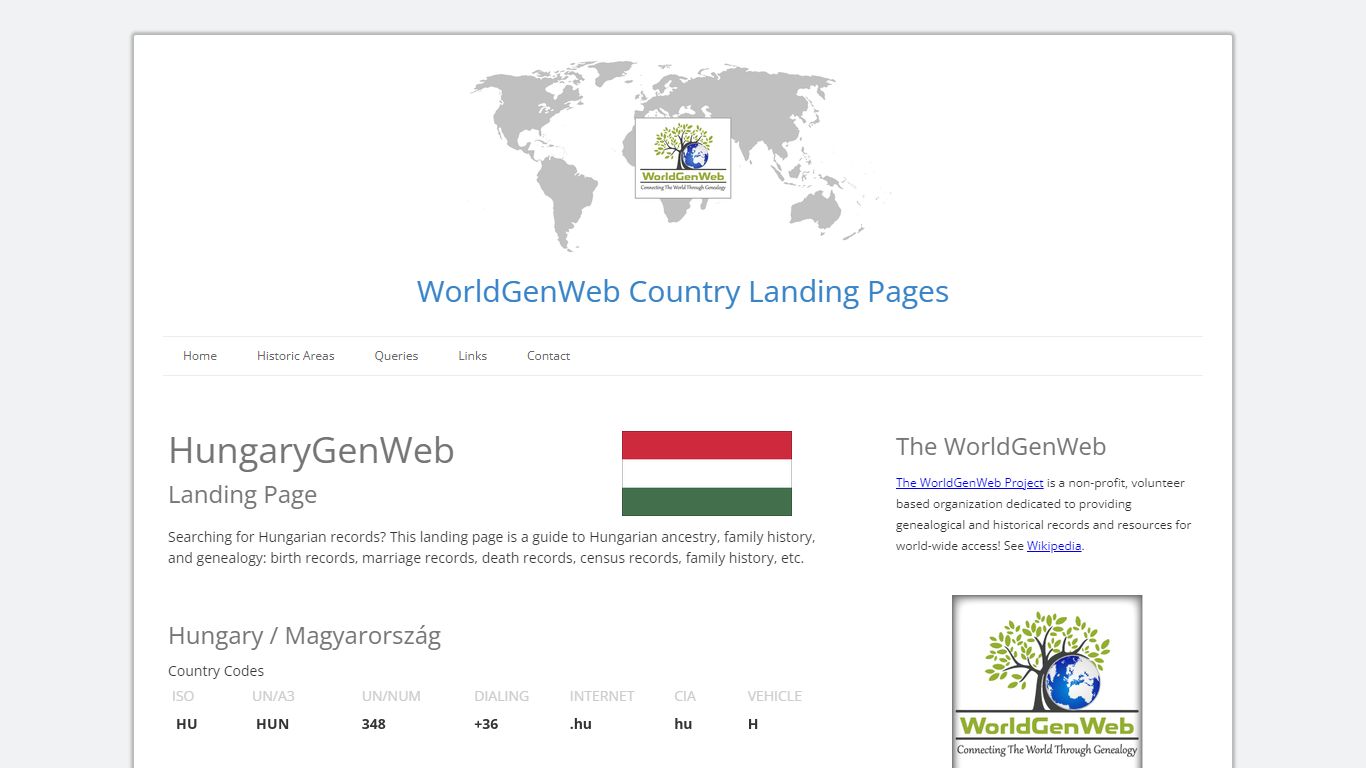The width and height of the screenshot is (1366, 768).
Task: Go to the Queries page
Action: coord(396,356)
